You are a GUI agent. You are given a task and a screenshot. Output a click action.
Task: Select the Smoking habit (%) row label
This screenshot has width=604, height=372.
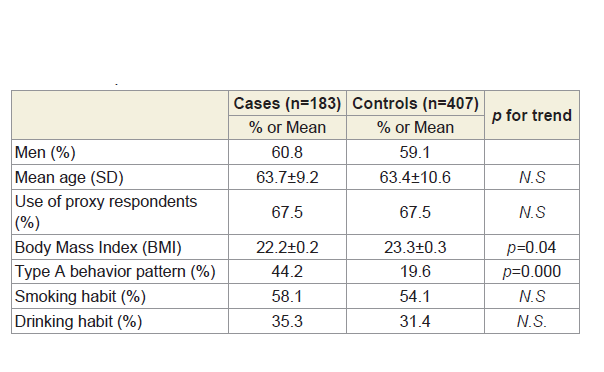[x=80, y=297]
